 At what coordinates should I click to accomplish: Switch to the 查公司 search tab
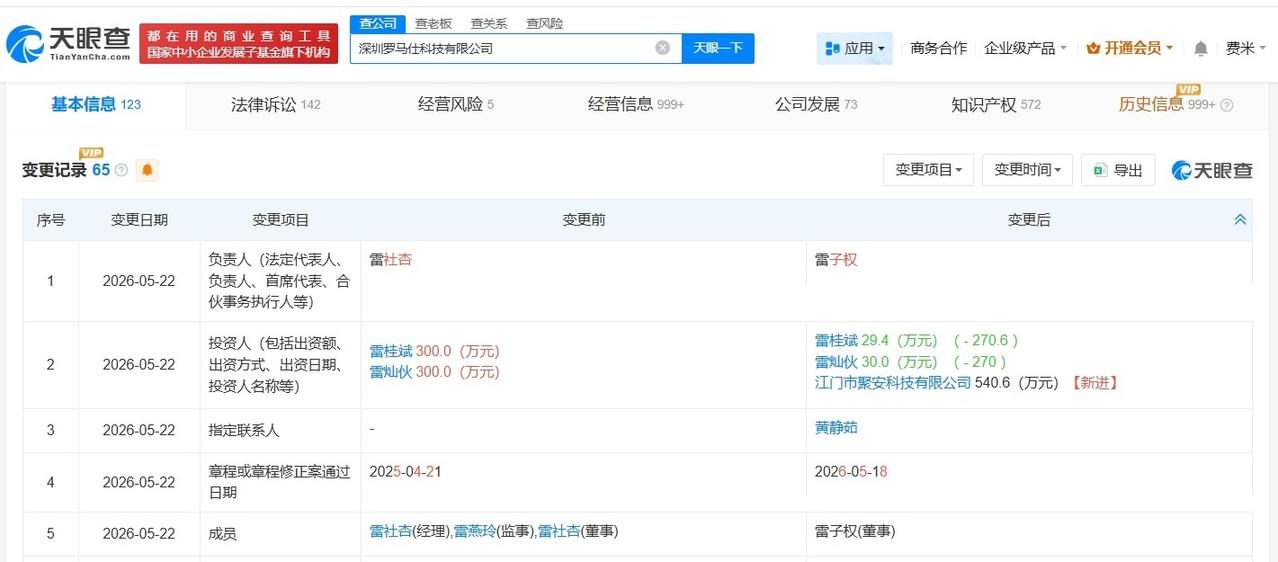point(377,23)
